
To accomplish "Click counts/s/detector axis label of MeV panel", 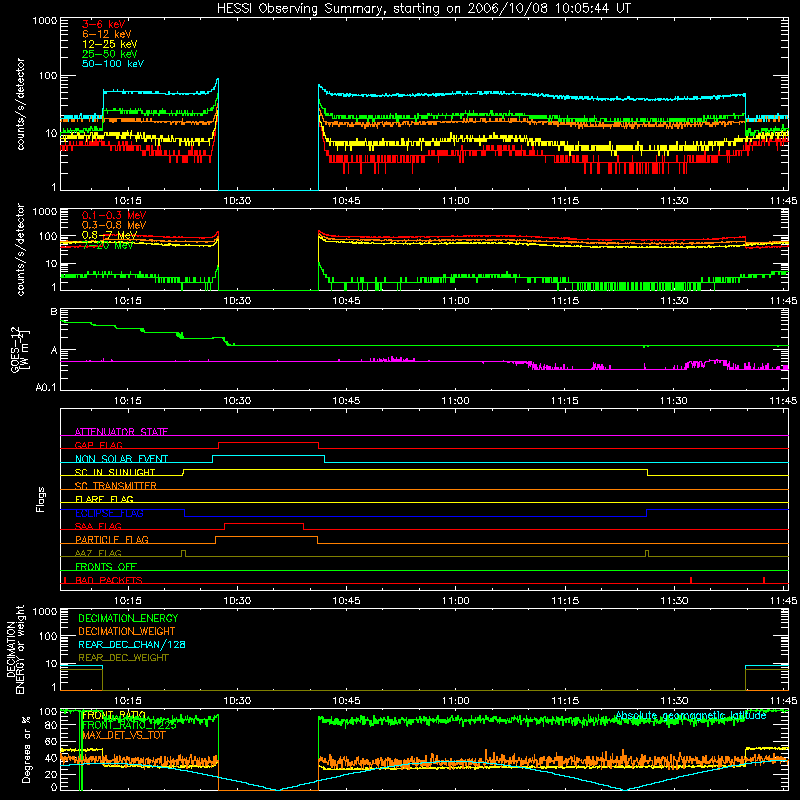I will [20, 249].
